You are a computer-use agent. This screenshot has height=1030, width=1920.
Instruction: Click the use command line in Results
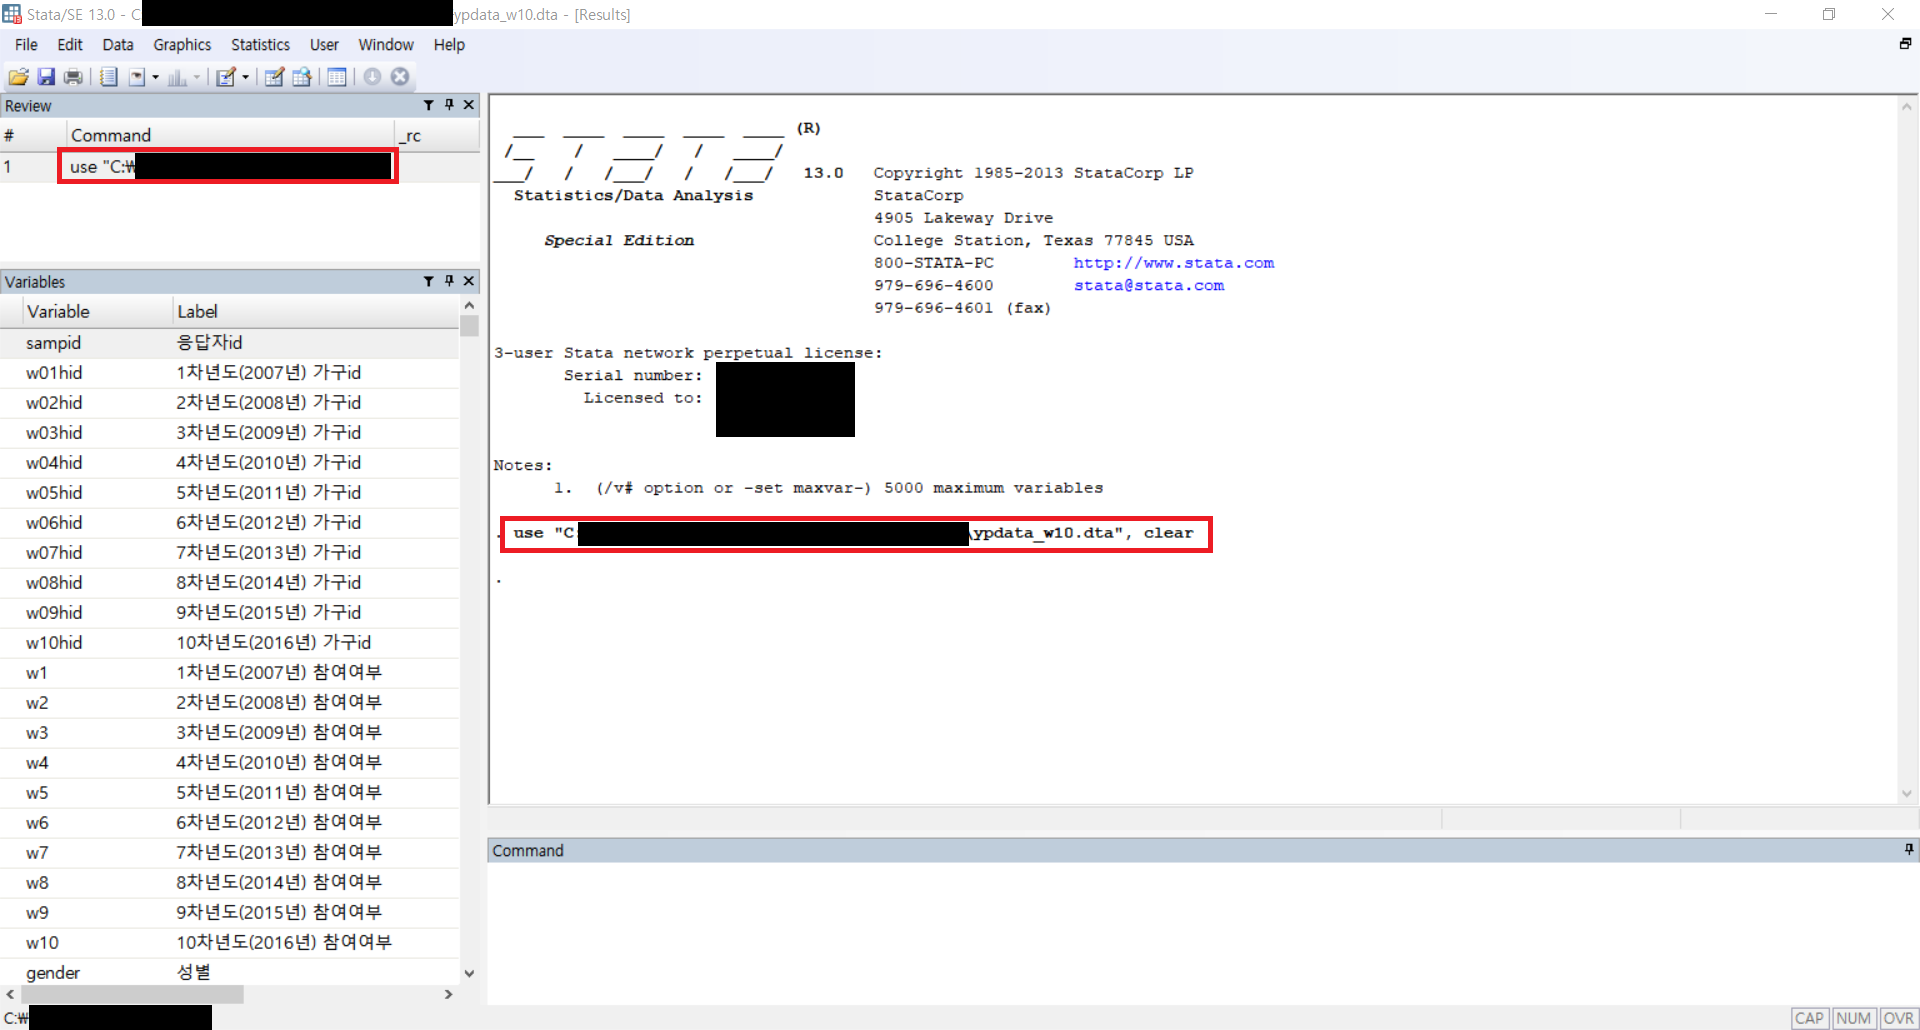coord(856,534)
